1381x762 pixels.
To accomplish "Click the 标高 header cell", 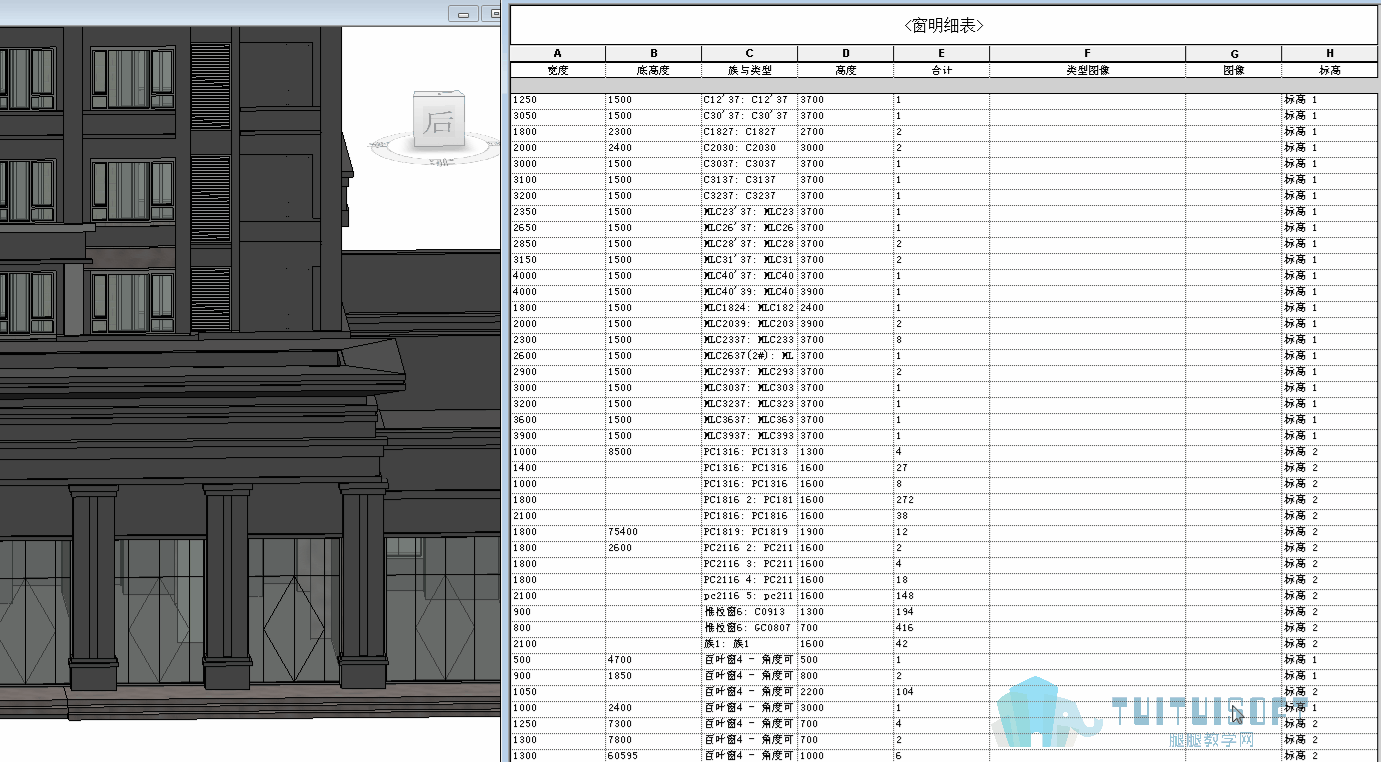I will [x=1330, y=70].
